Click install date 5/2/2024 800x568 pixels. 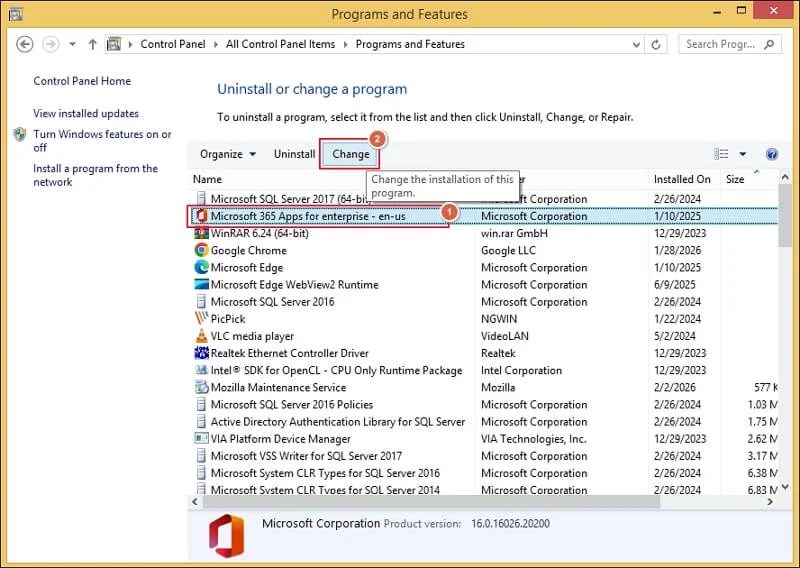[674, 336]
